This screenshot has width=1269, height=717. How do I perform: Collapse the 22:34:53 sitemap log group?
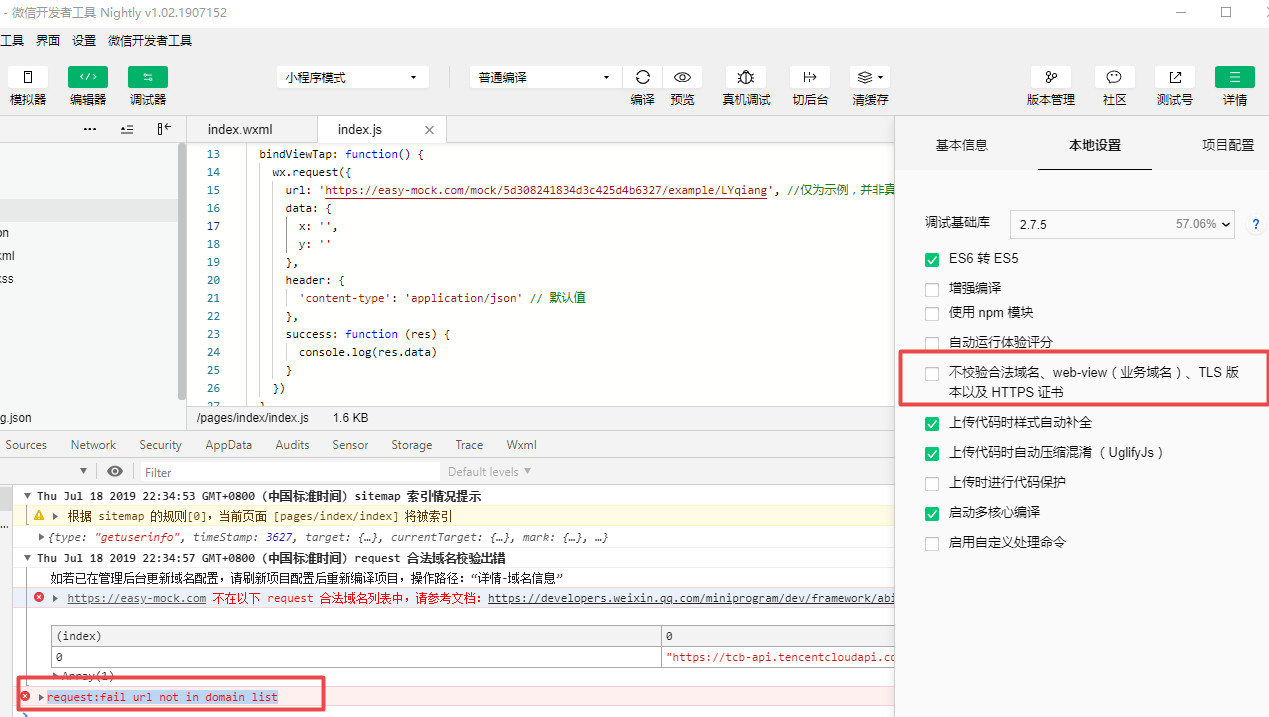[28, 496]
